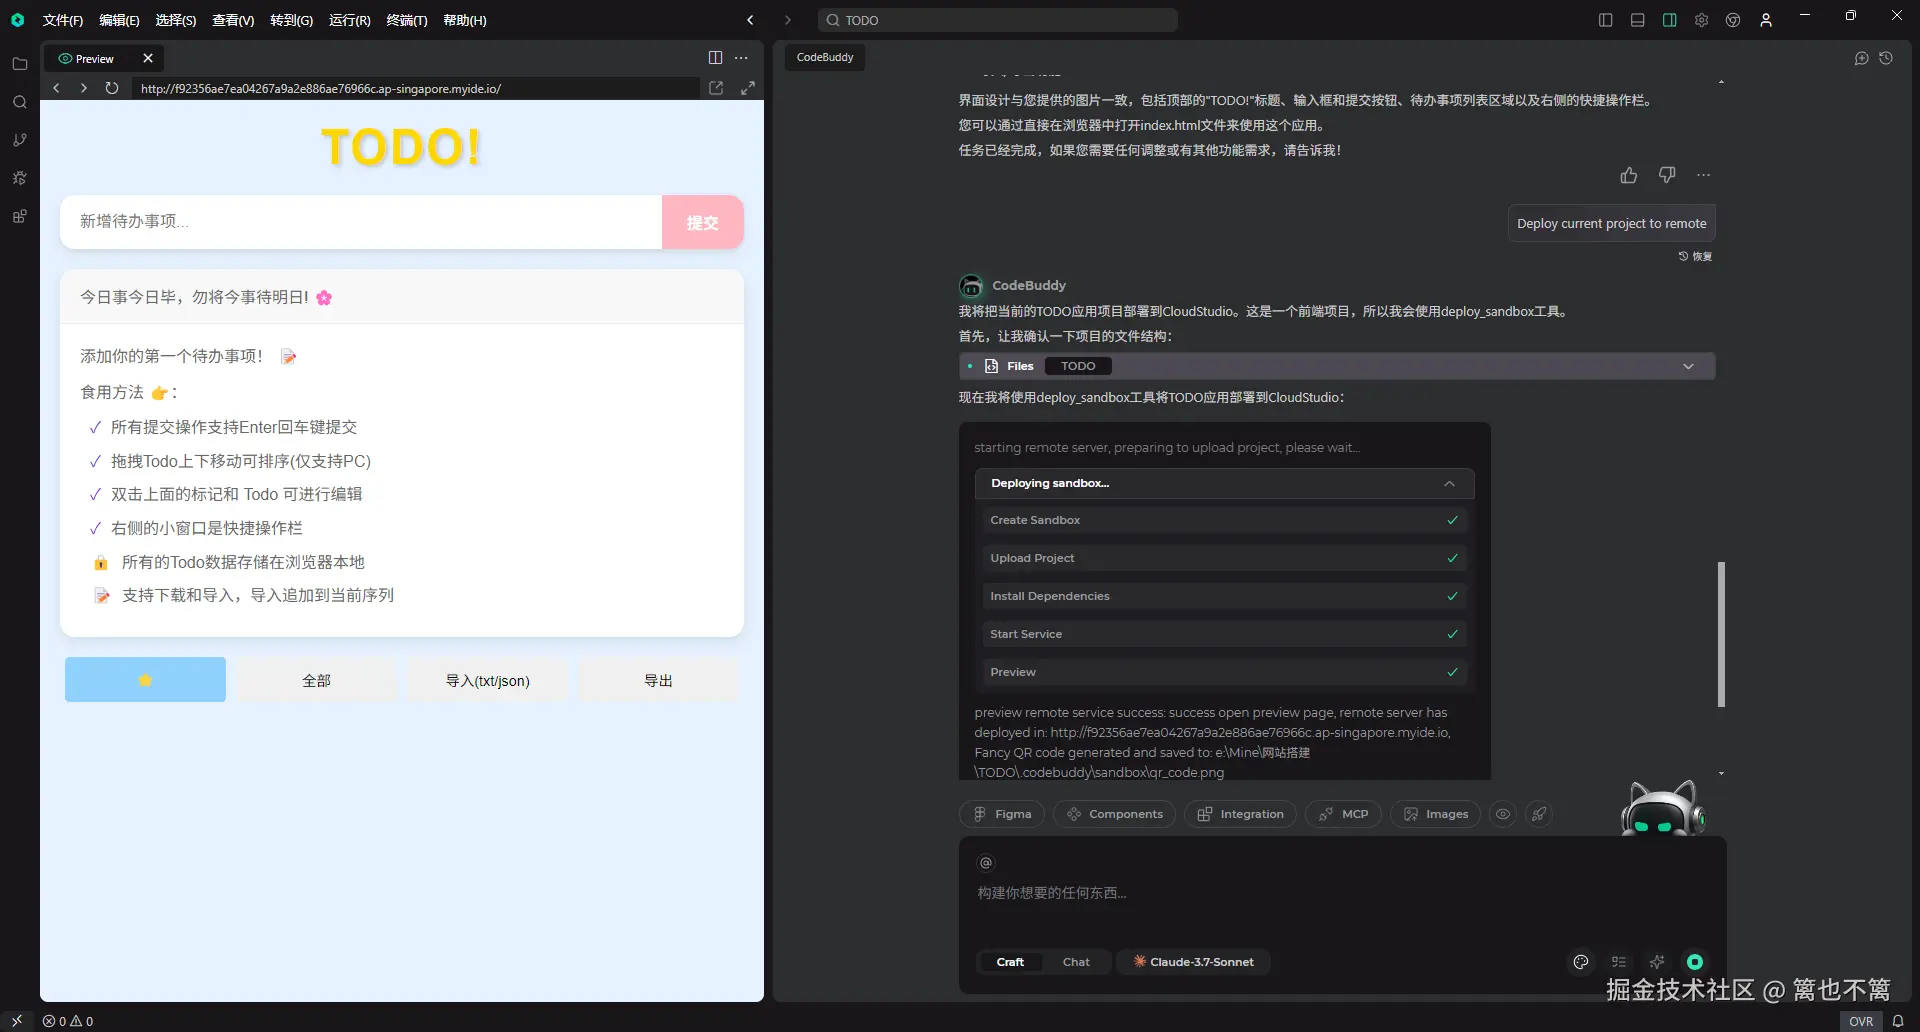Switch to Craft mode
Screen dimensions: 1920x1032
[1010, 962]
